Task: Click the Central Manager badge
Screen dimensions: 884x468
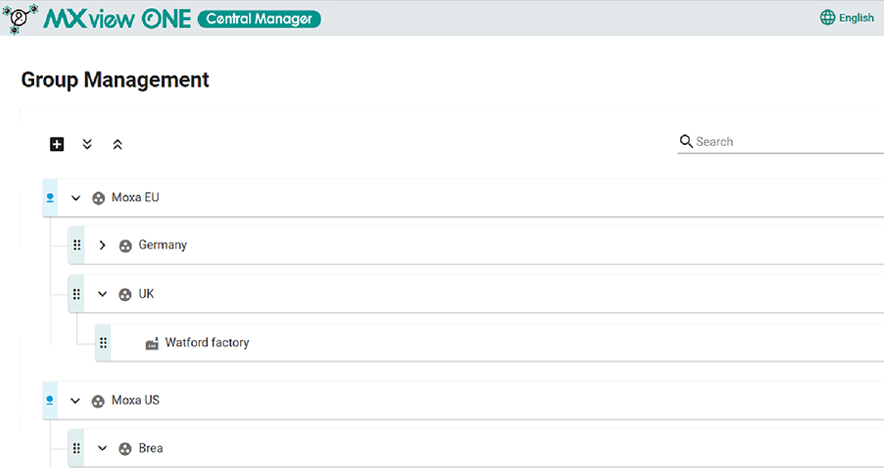Action: (x=259, y=19)
